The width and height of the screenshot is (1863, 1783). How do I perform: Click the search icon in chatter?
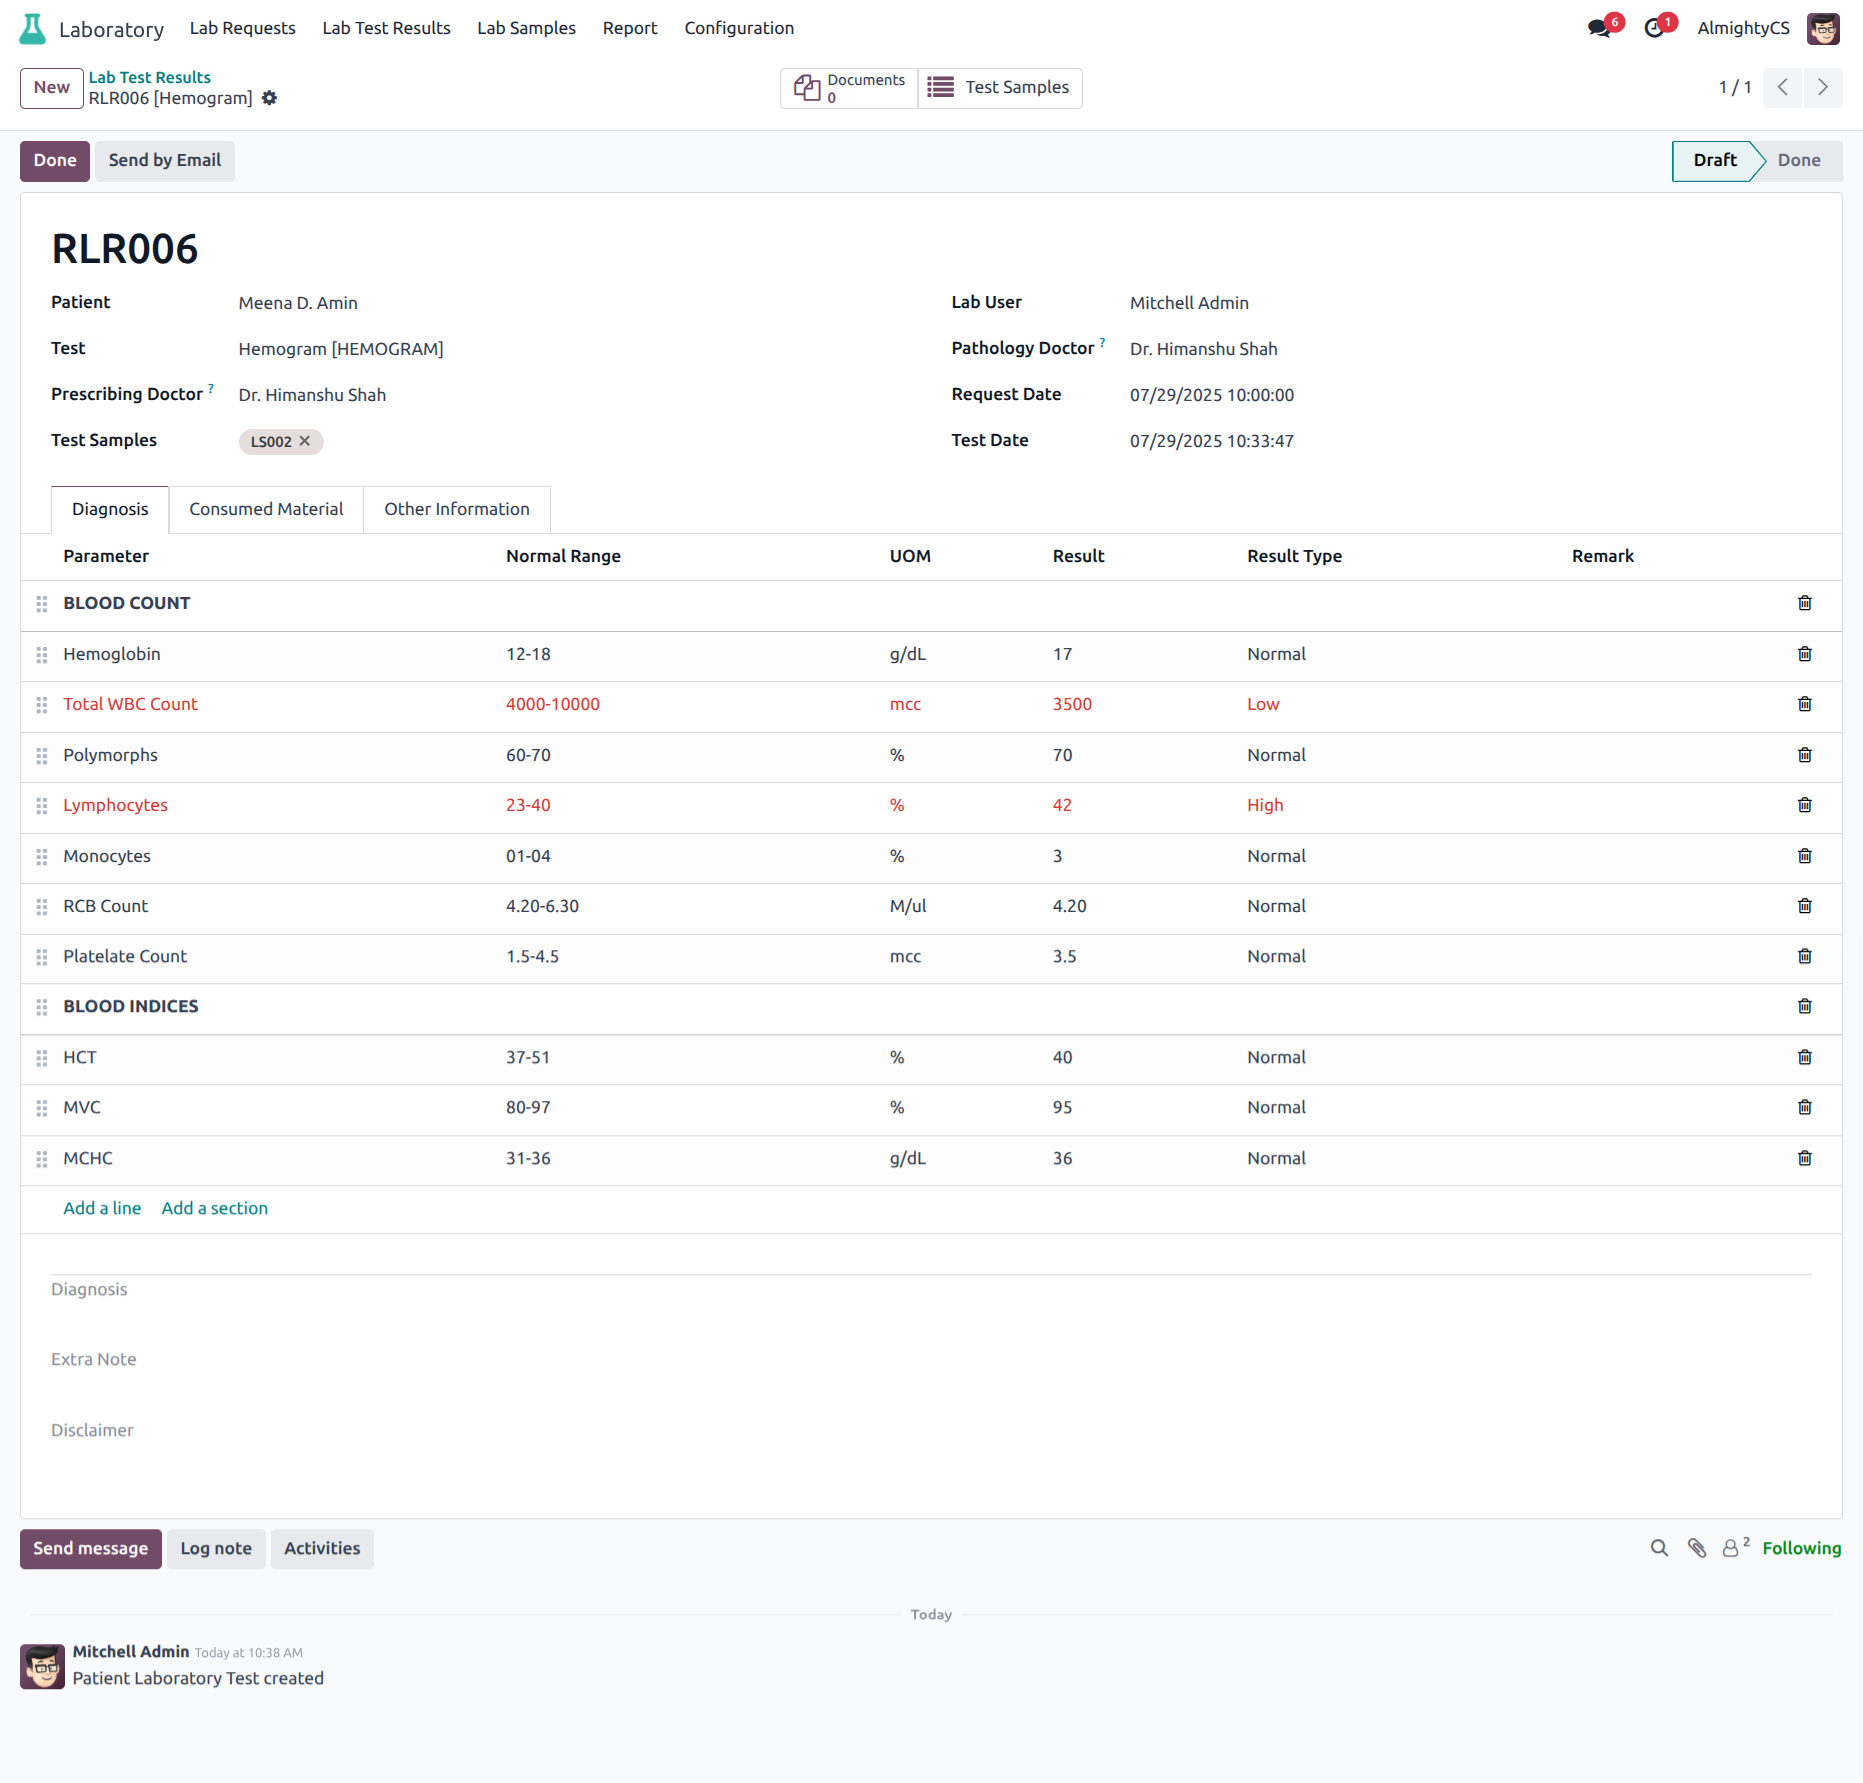[1659, 1548]
